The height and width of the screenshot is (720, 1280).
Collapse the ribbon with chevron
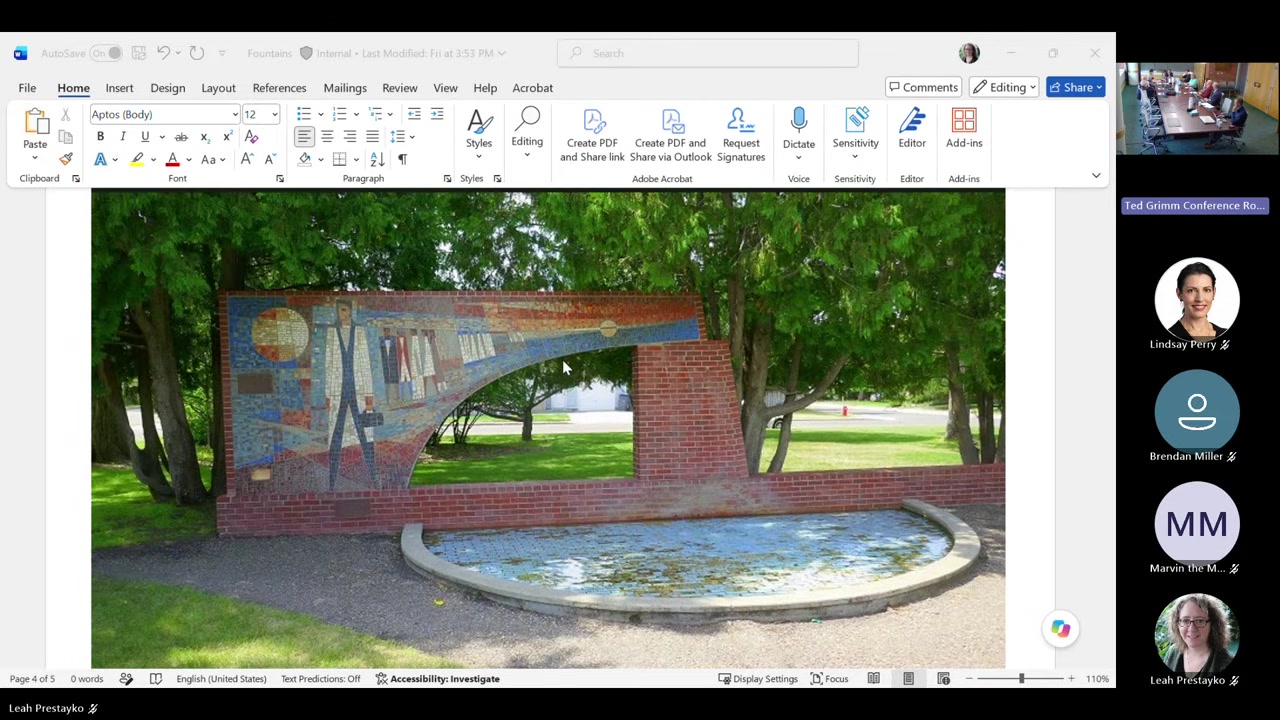pos(1096,176)
